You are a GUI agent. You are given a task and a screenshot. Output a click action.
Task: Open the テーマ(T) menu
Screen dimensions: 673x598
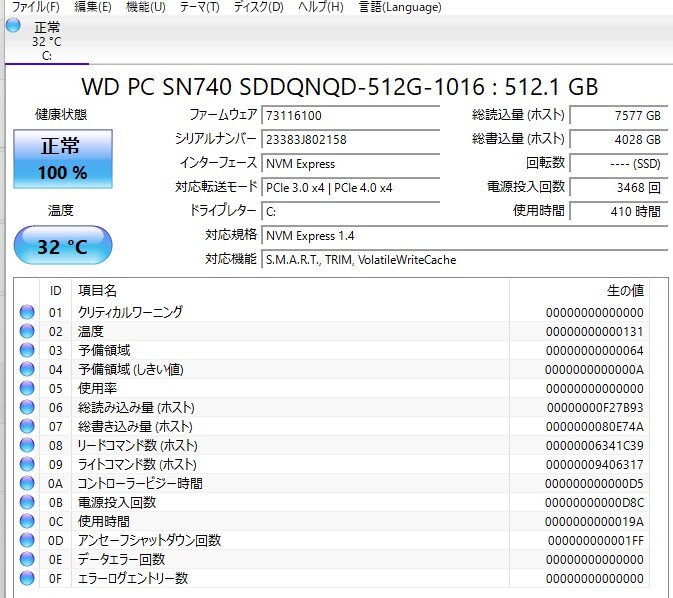click(199, 7)
